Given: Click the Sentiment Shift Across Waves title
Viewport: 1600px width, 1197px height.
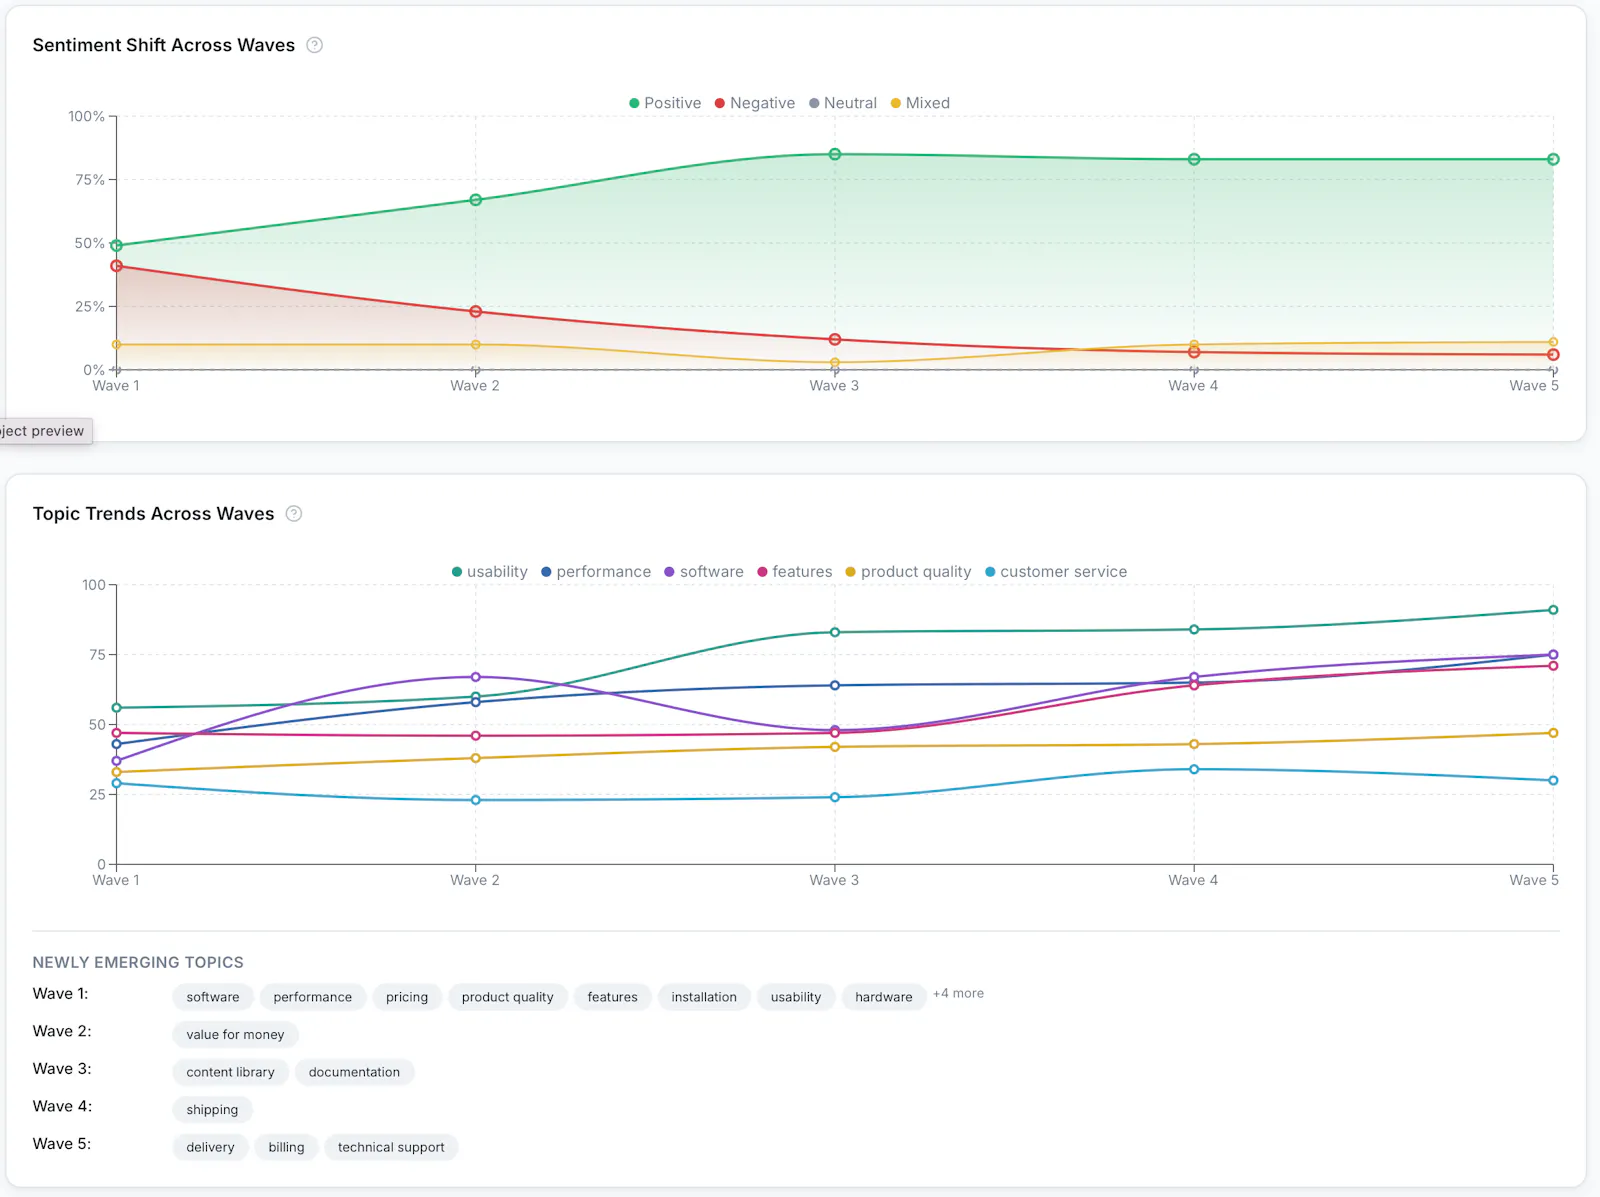Looking at the screenshot, I should [x=164, y=45].
